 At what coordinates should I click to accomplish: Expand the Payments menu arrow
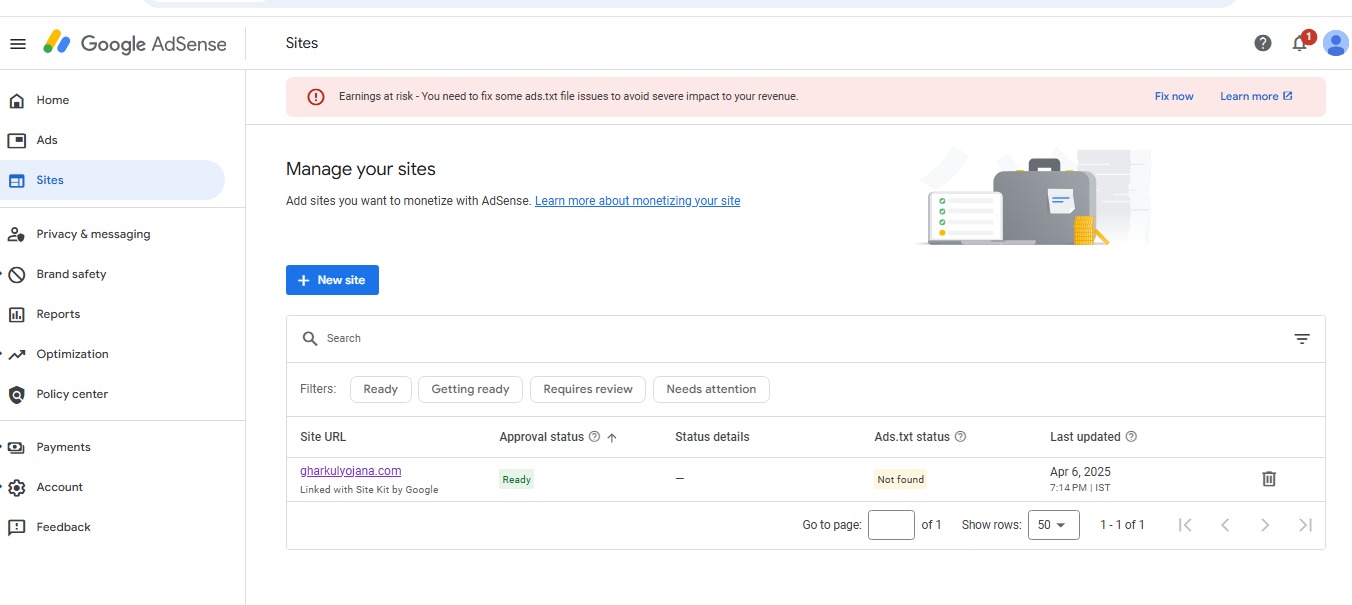click(3, 447)
